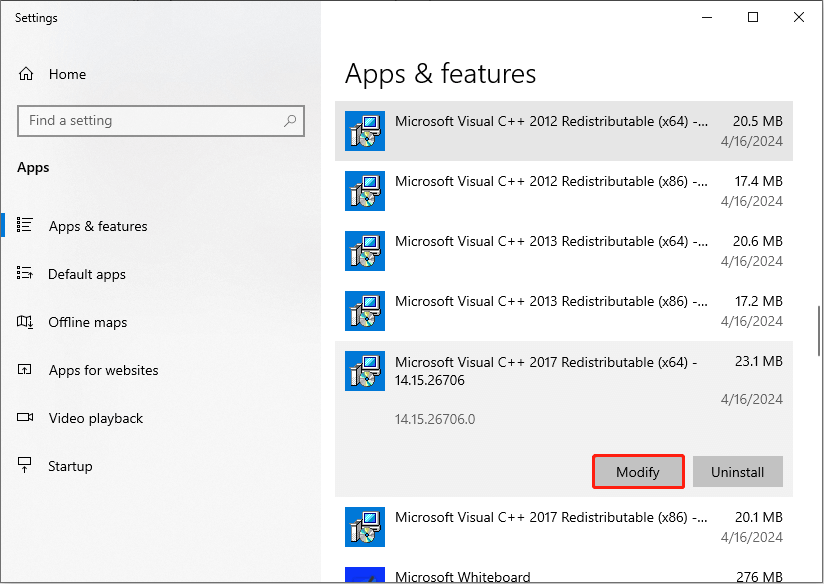This screenshot has width=824, height=584.
Task: Click the Apps for websites icon
Action: tap(25, 370)
